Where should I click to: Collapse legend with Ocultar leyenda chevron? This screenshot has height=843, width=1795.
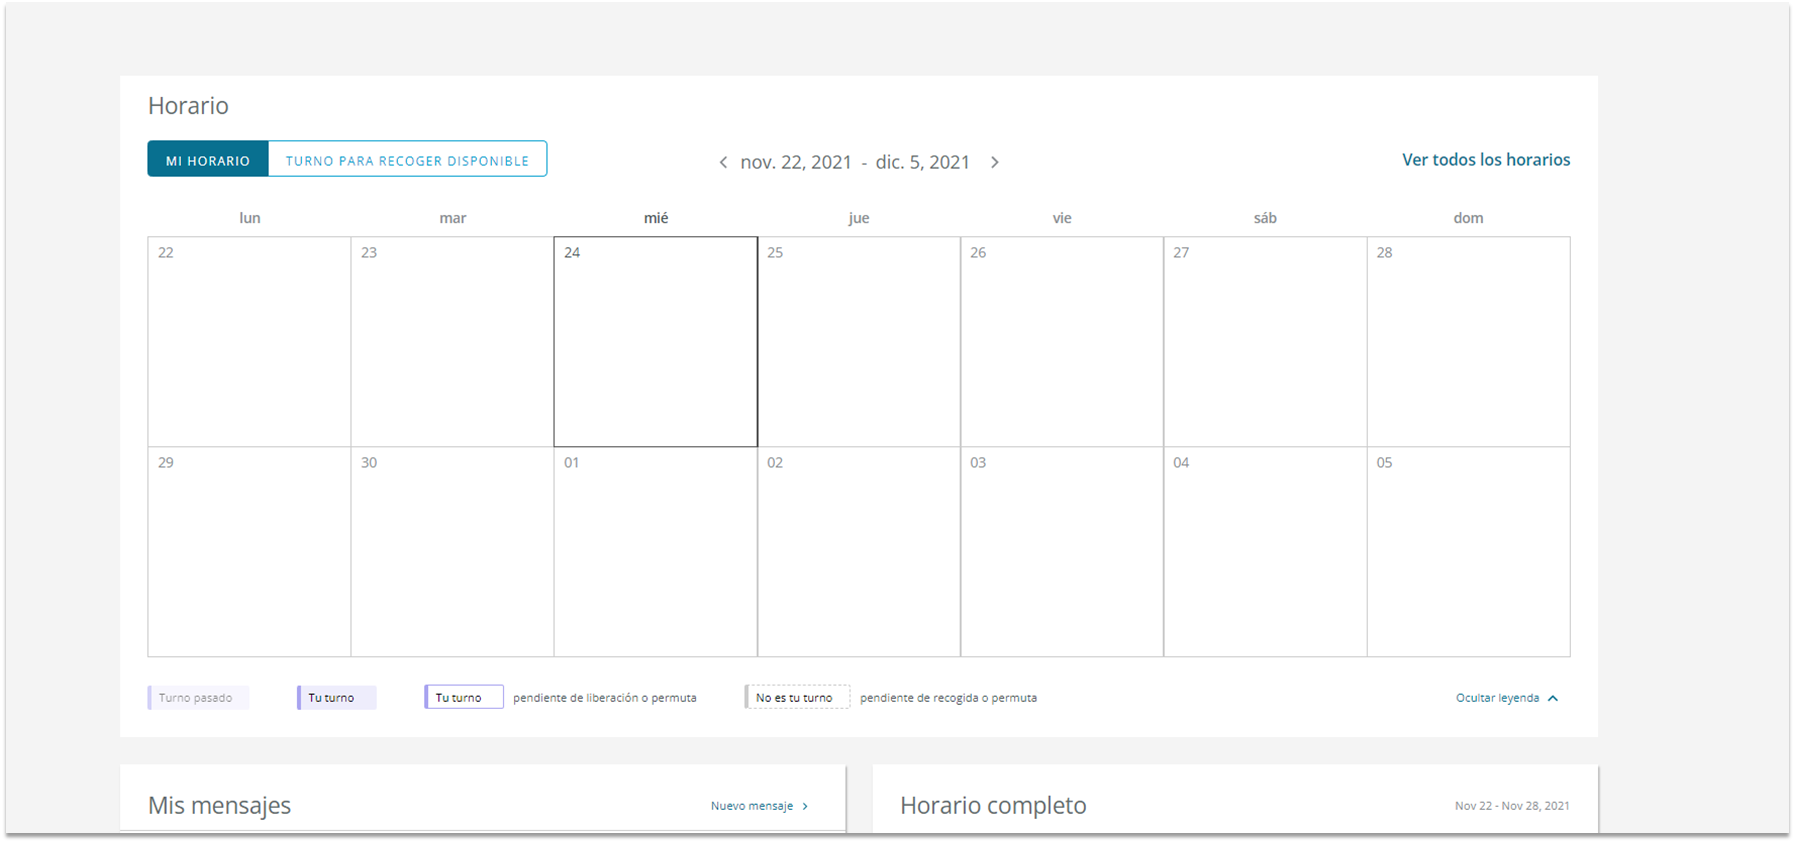pos(1553,698)
